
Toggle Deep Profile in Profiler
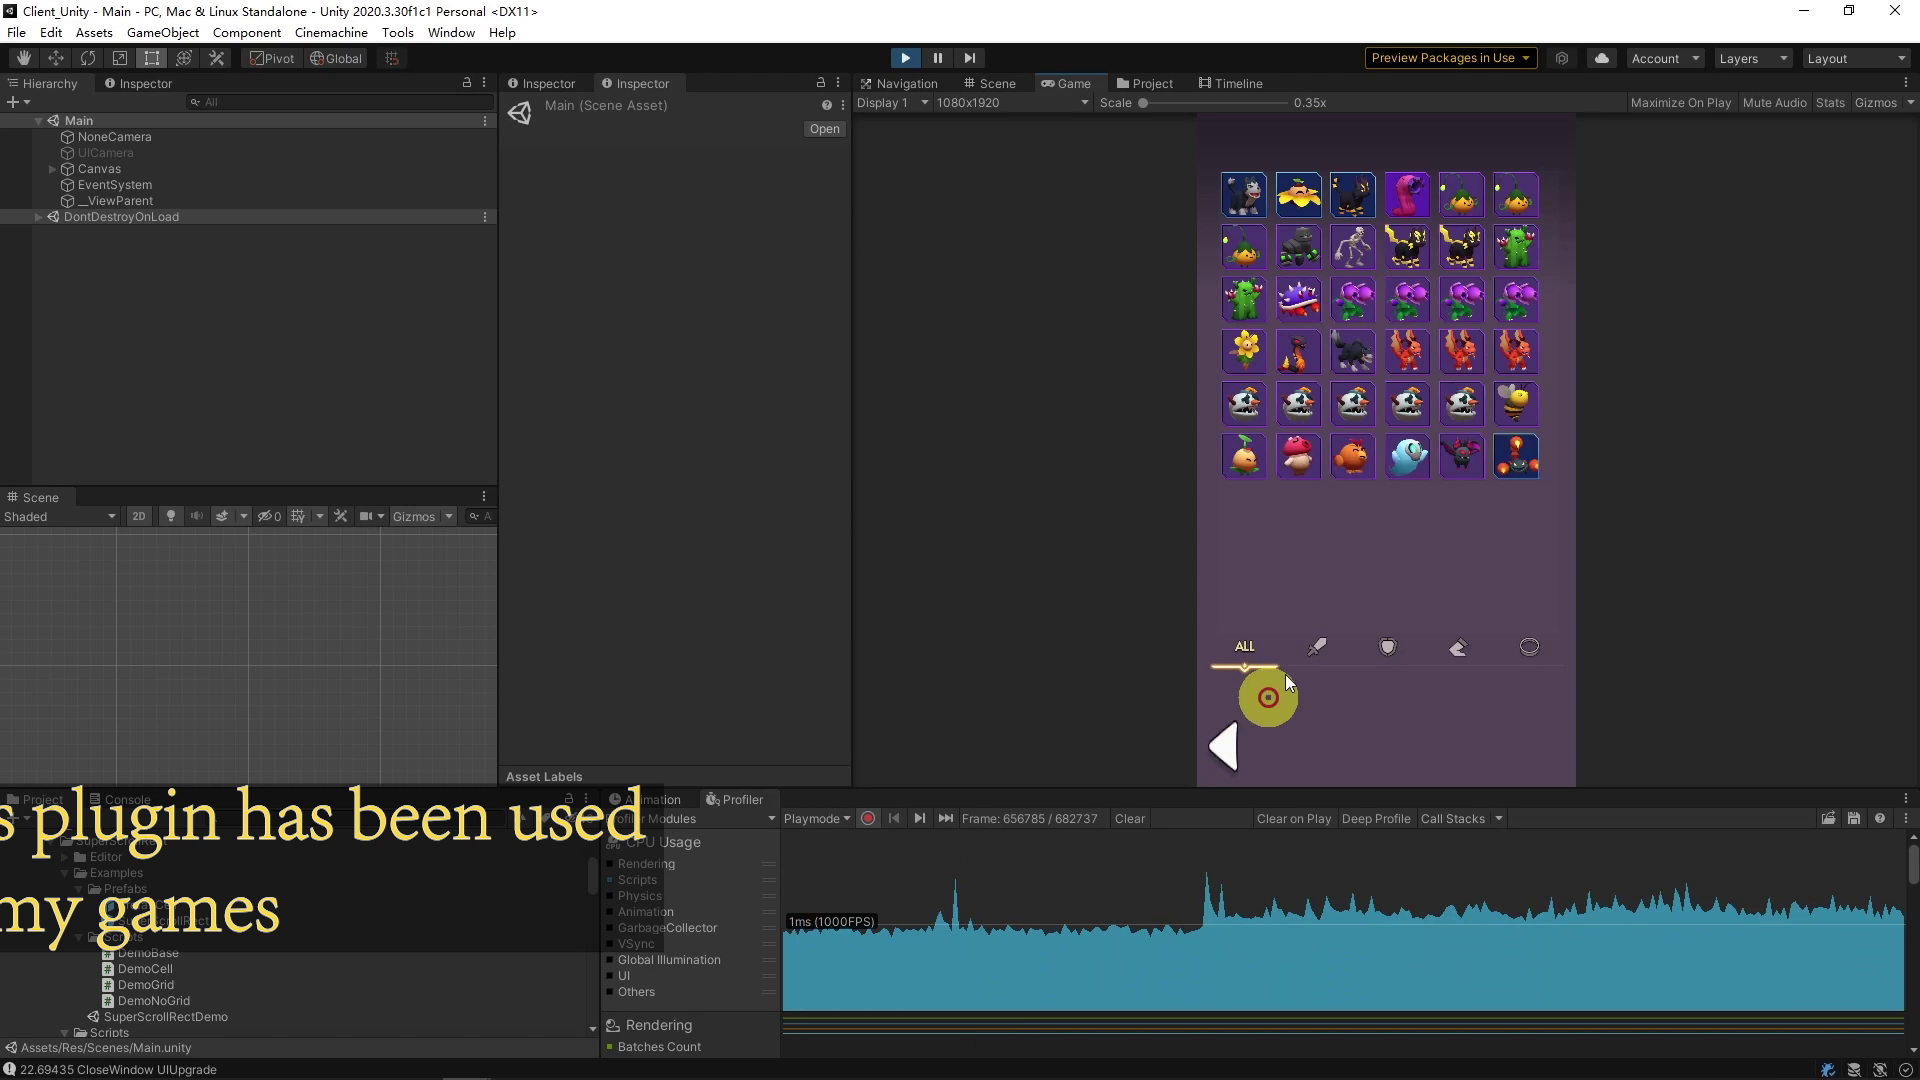point(1376,819)
